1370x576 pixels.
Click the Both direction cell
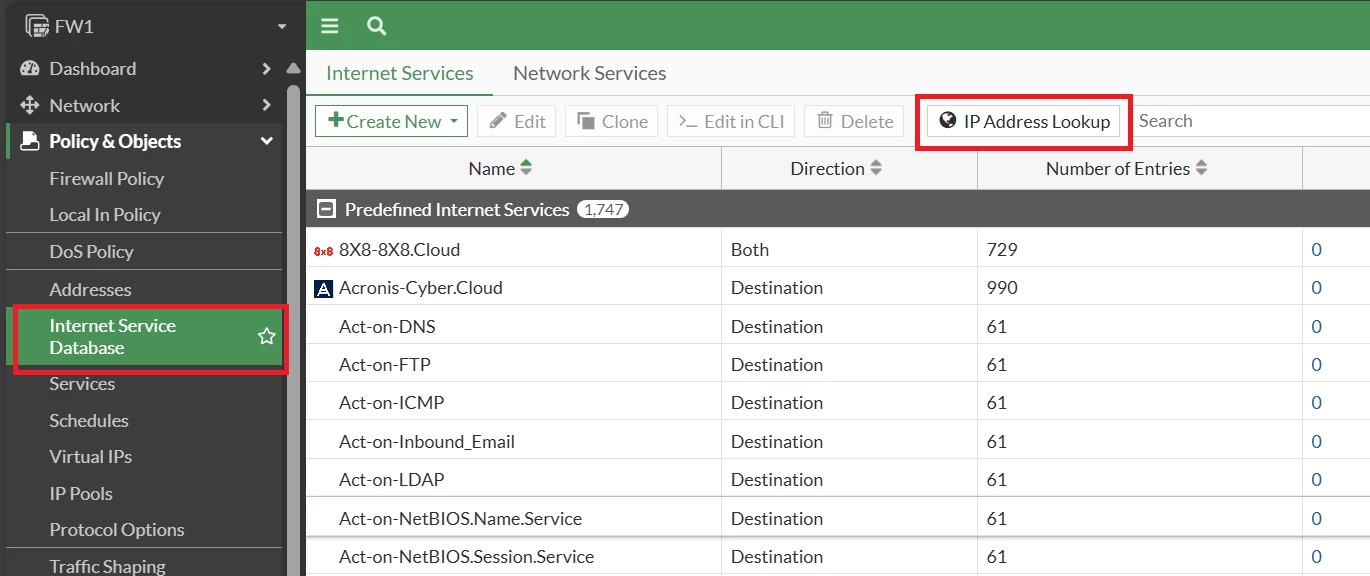pos(849,249)
